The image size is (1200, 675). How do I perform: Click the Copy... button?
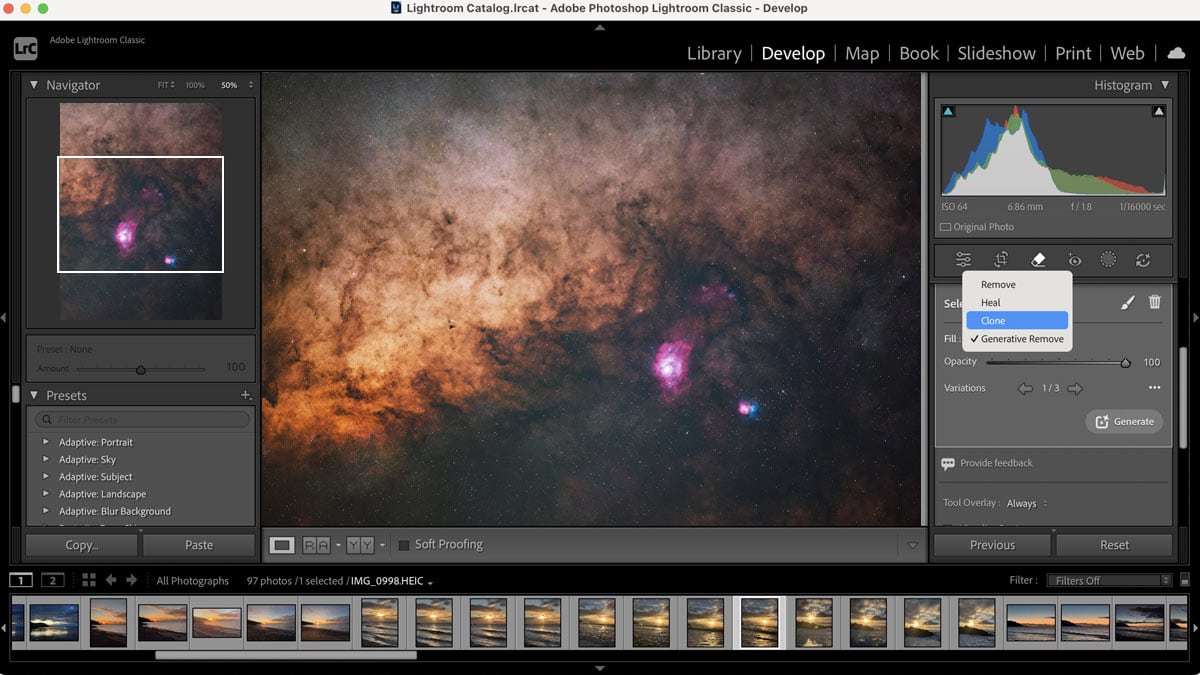82,545
